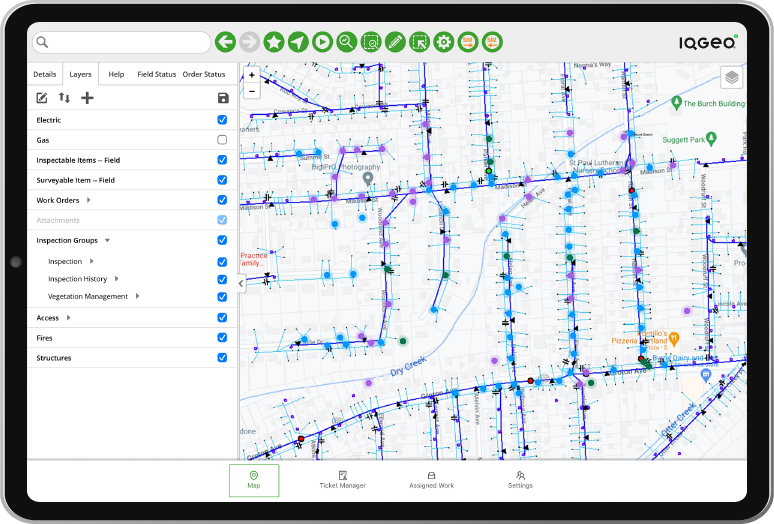The width and height of the screenshot is (774, 524).
Task: Open the Details tab
Action: 45,74
